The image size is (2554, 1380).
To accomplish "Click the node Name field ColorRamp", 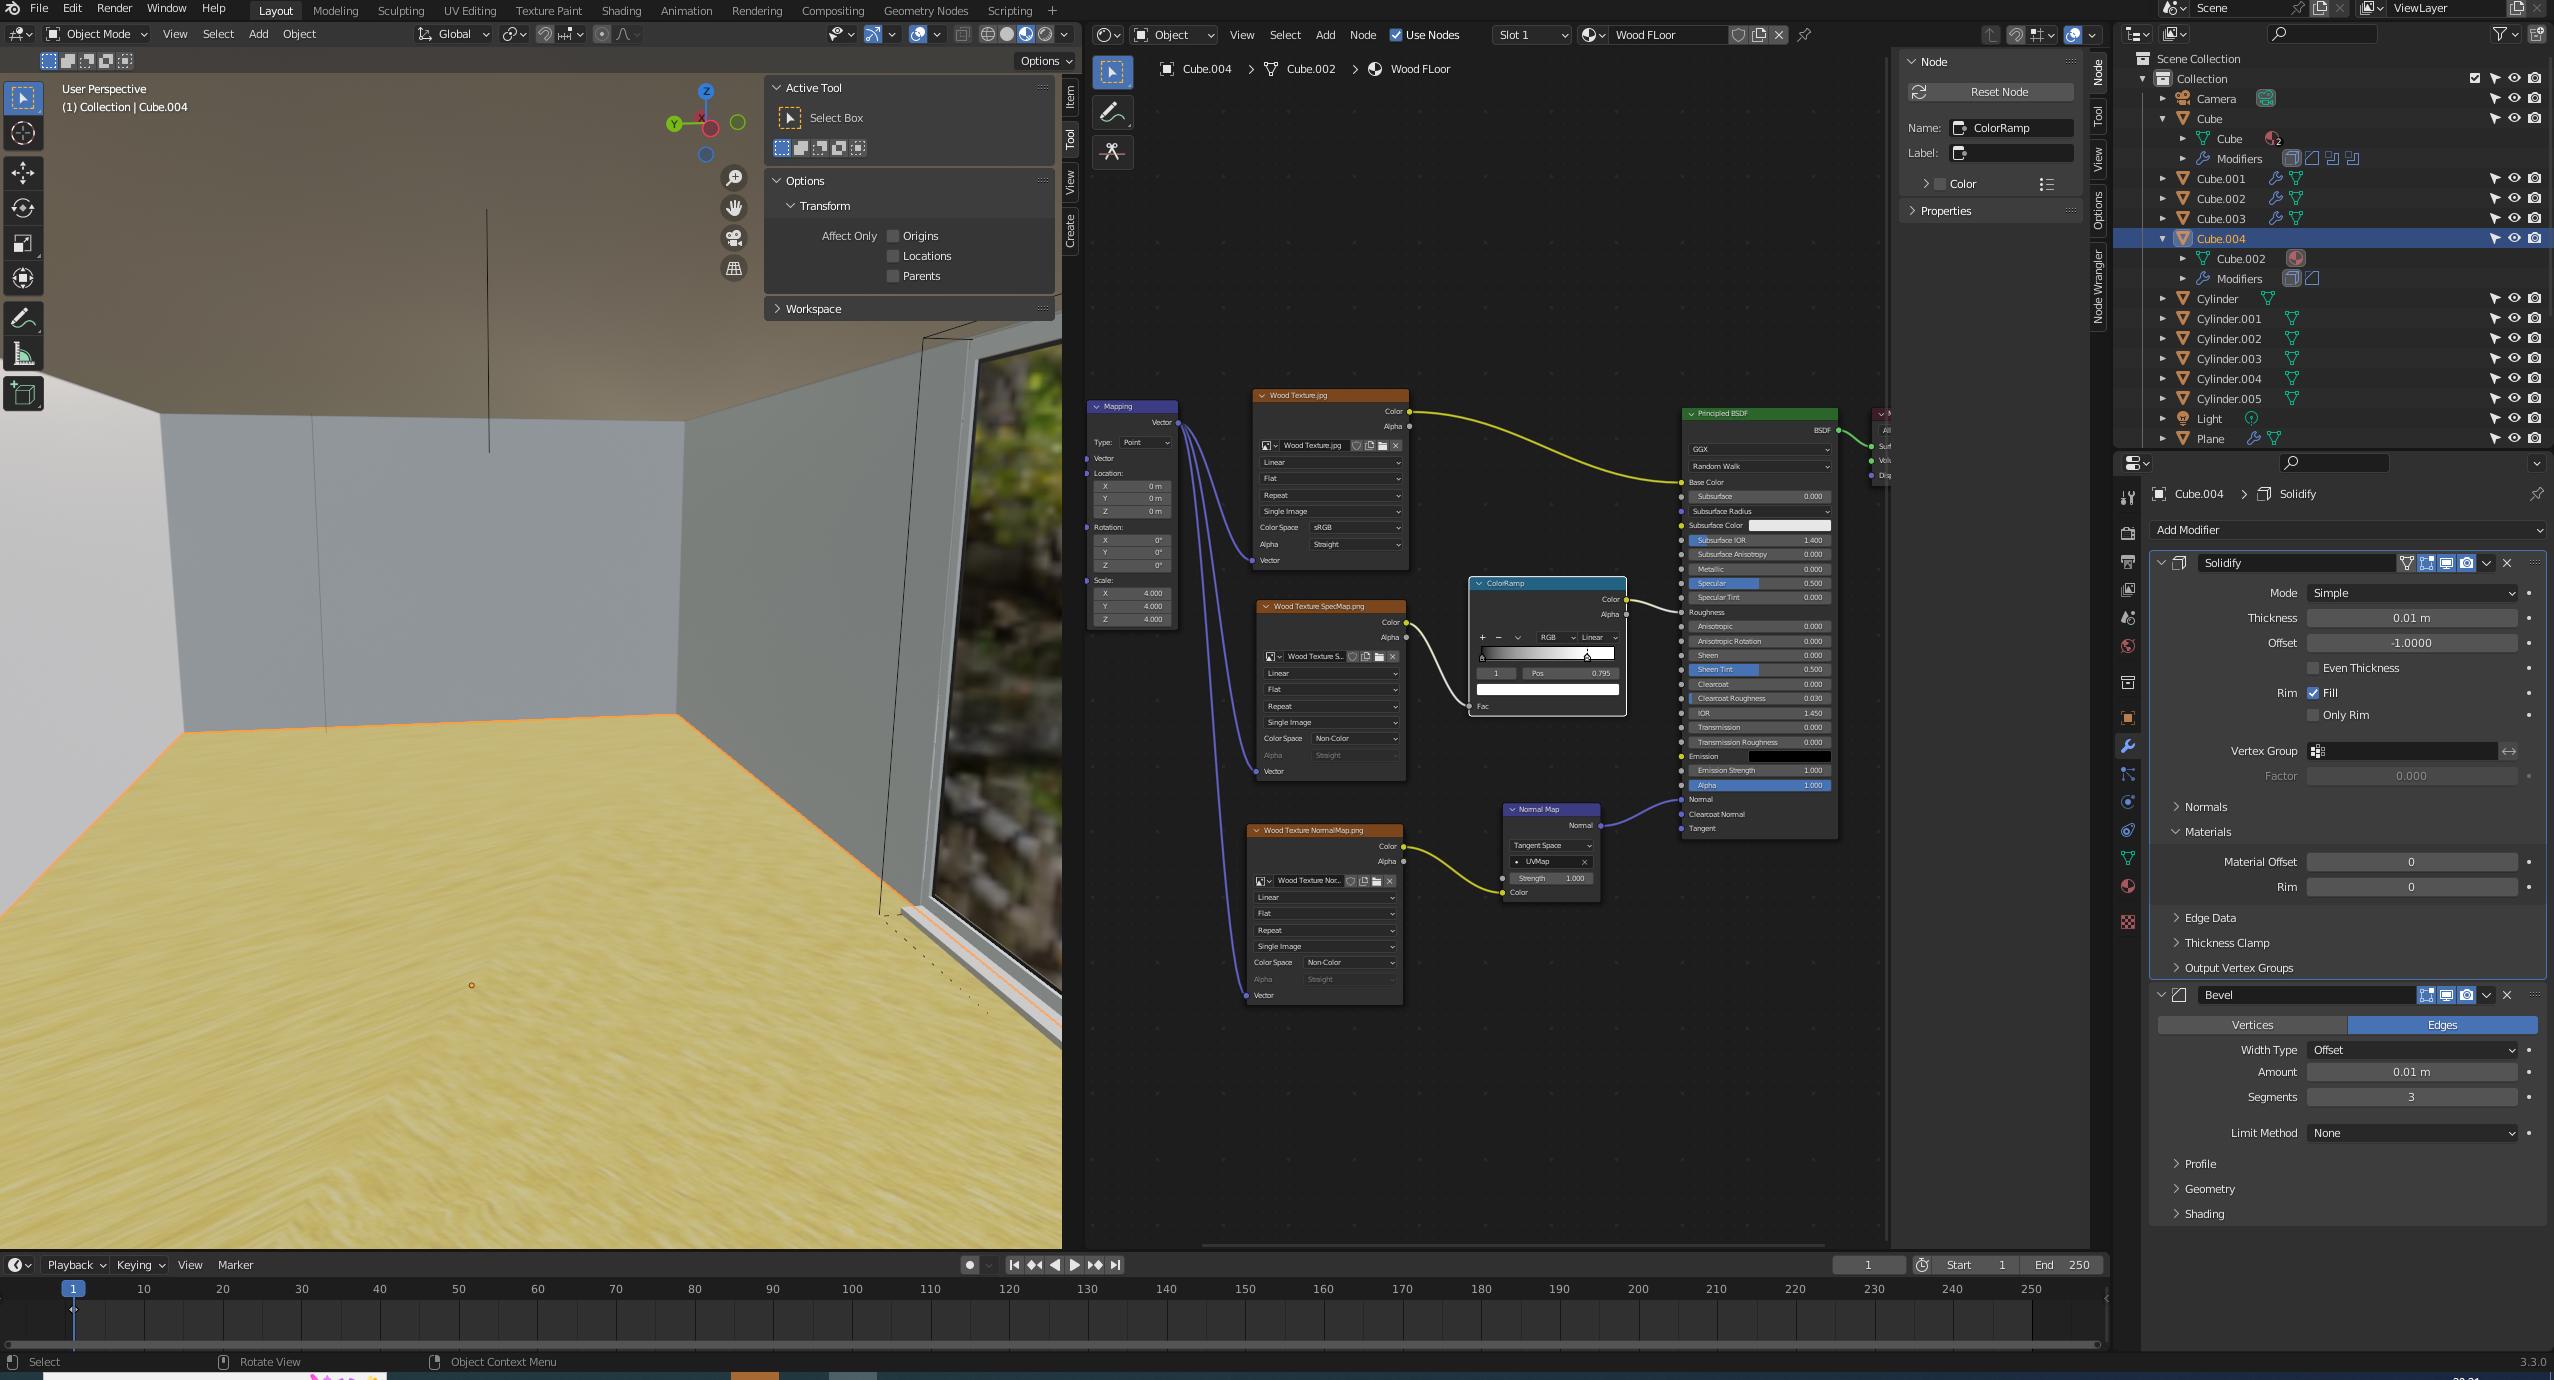I will pos(2011,128).
